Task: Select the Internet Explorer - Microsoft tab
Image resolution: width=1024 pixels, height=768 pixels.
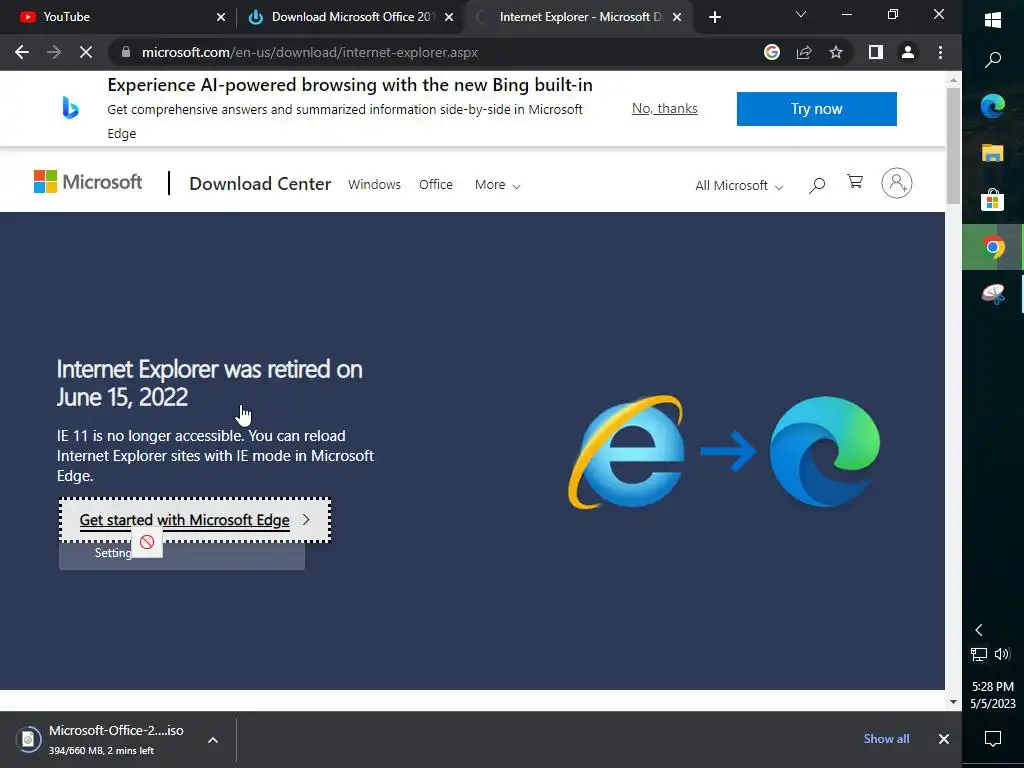Action: (579, 17)
